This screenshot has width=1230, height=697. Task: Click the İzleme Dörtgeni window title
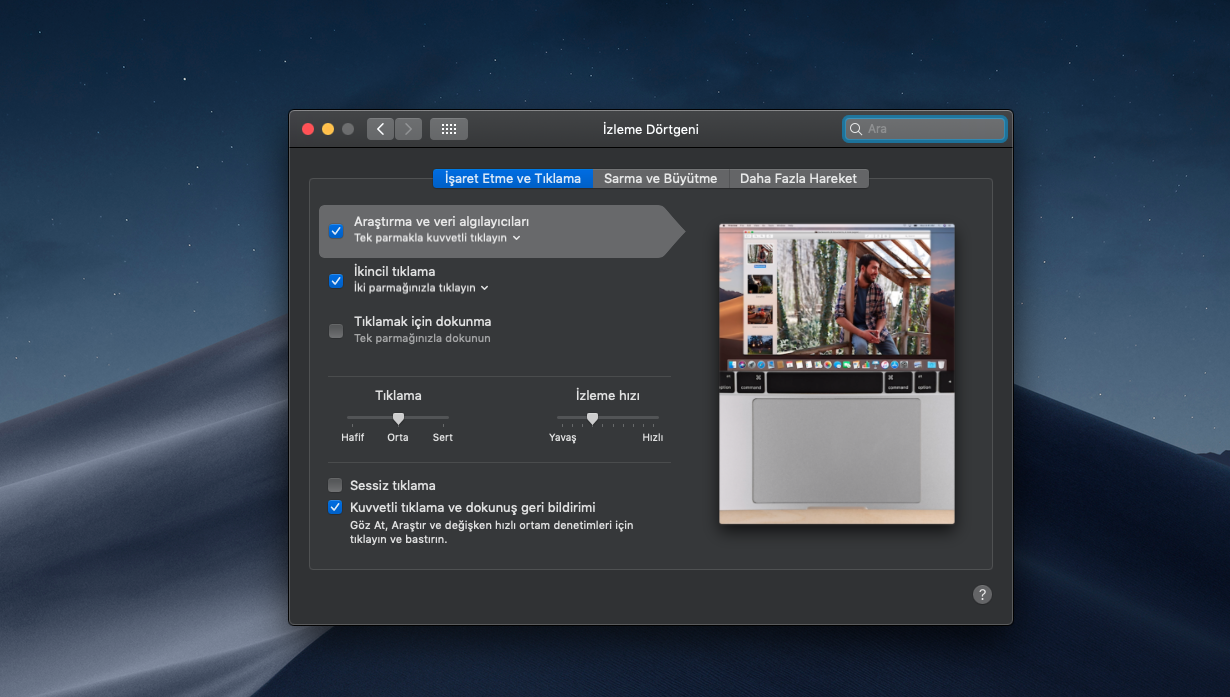point(651,129)
